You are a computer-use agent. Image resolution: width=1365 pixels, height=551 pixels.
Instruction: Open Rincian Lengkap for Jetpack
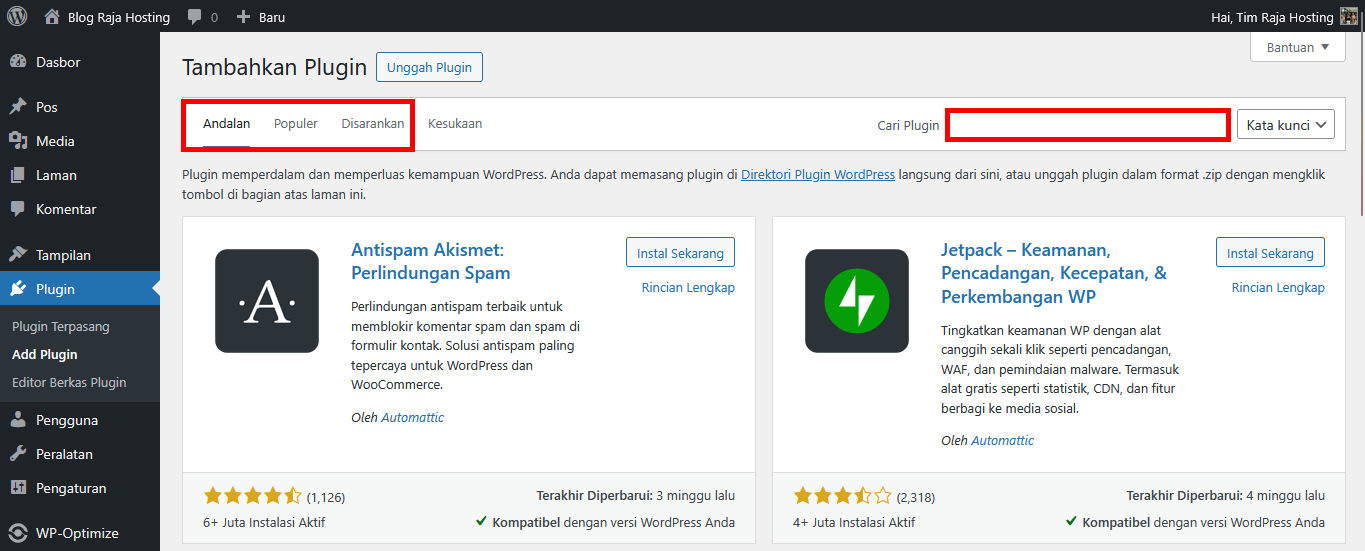tap(1278, 288)
